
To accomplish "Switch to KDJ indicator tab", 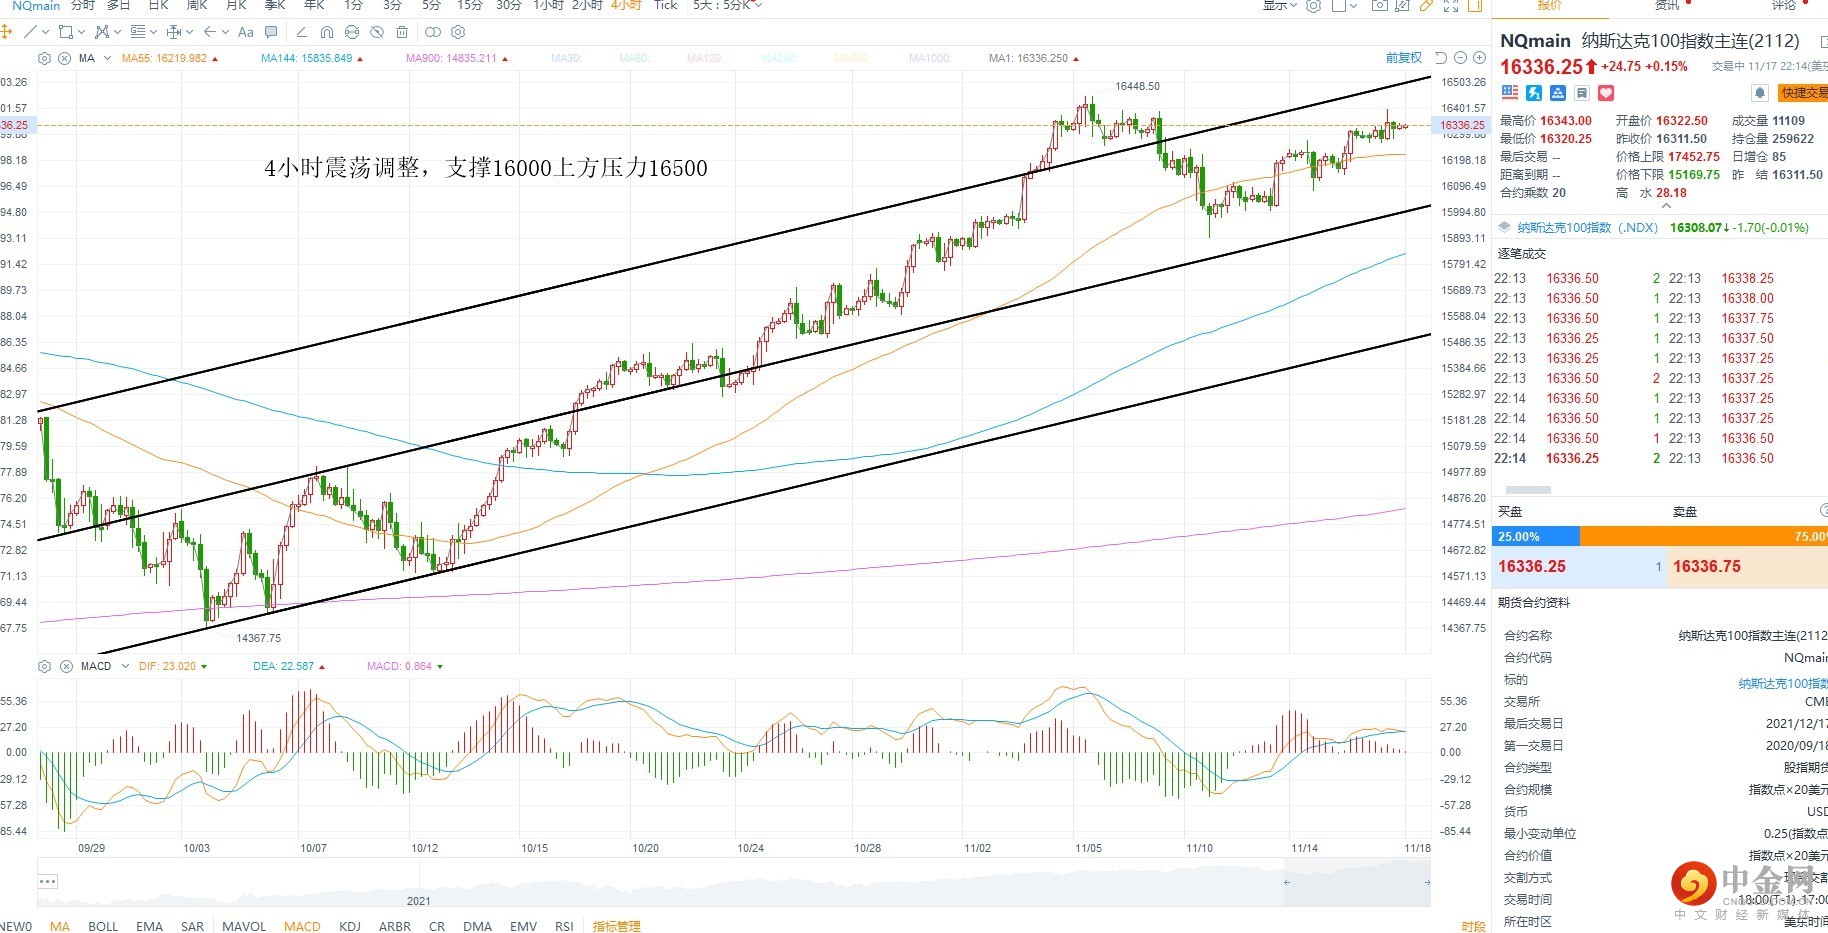I will [350, 926].
